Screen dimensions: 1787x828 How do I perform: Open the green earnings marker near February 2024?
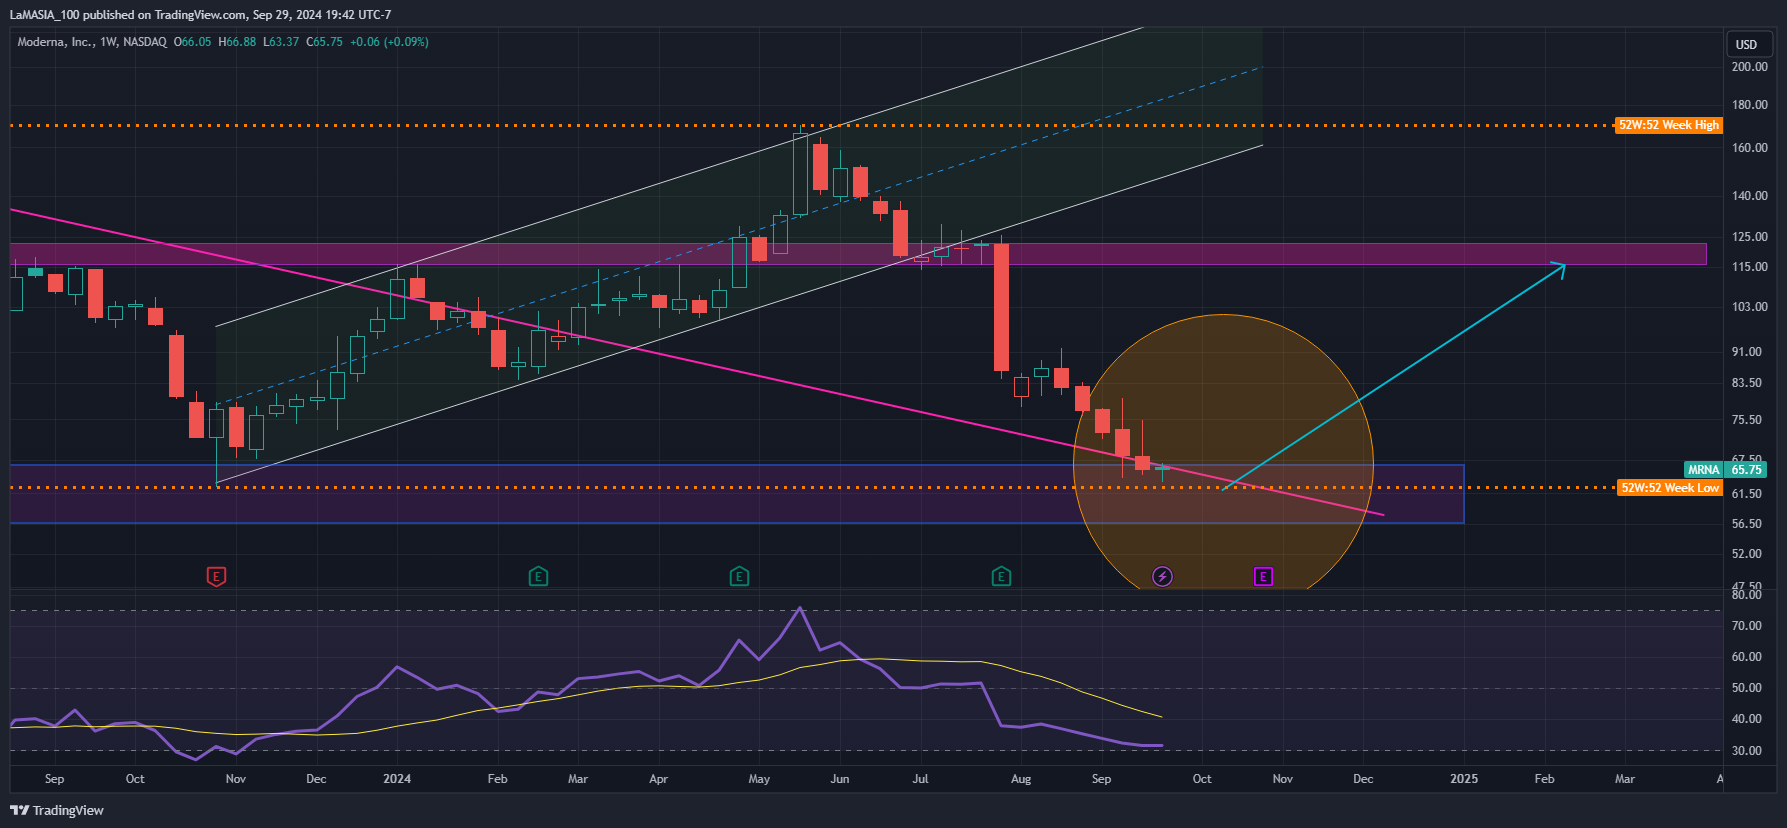[538, 576]
